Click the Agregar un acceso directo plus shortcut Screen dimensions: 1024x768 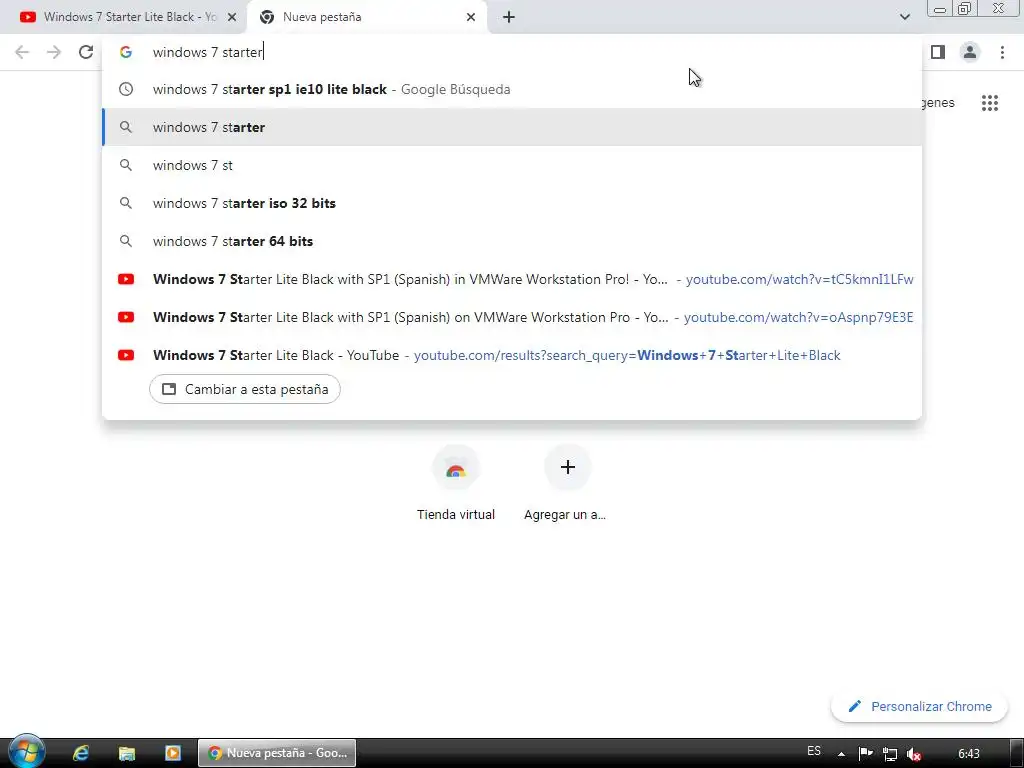(567, 483)
